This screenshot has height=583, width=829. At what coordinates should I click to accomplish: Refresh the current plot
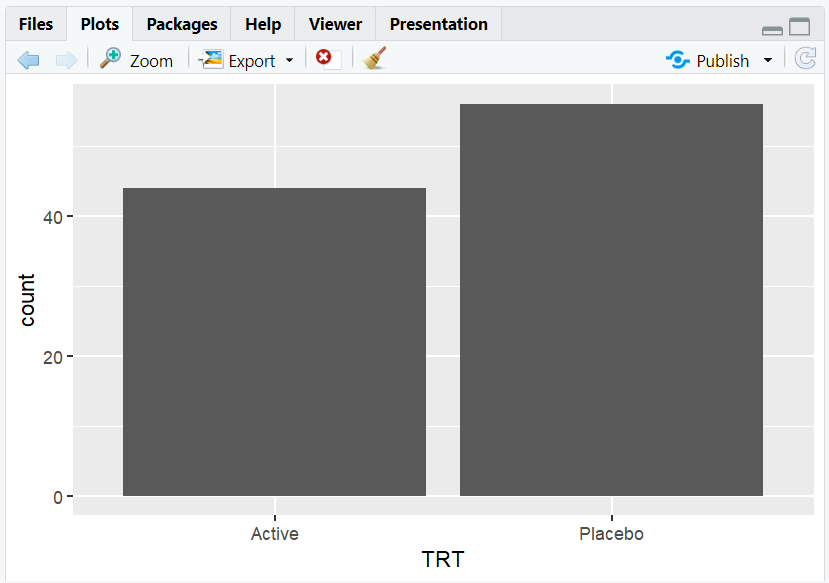pos(805,60)
